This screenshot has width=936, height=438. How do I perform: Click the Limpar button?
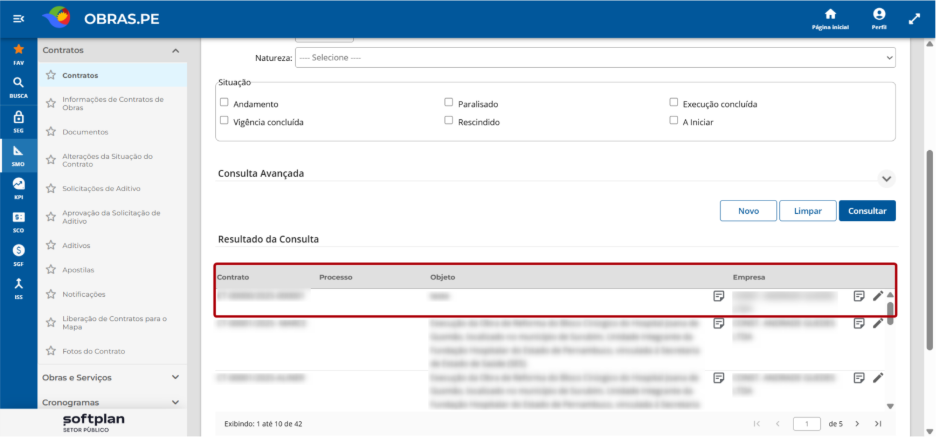pos(808,211)
